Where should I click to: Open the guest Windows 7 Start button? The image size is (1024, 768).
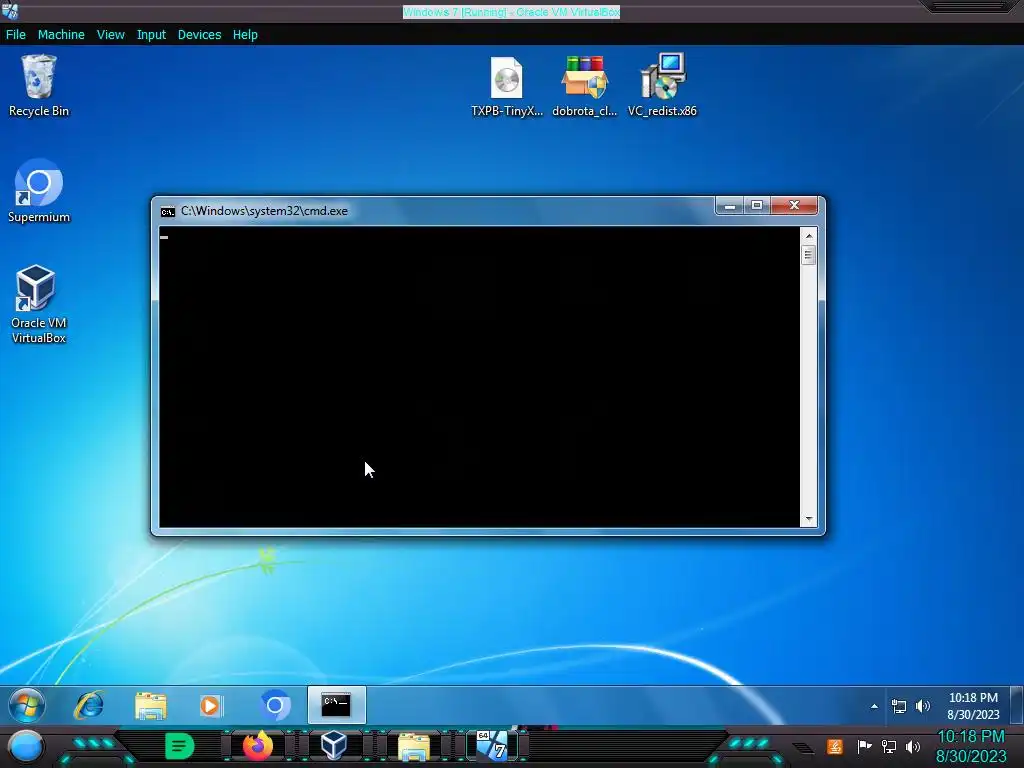(x=27, y=705)
